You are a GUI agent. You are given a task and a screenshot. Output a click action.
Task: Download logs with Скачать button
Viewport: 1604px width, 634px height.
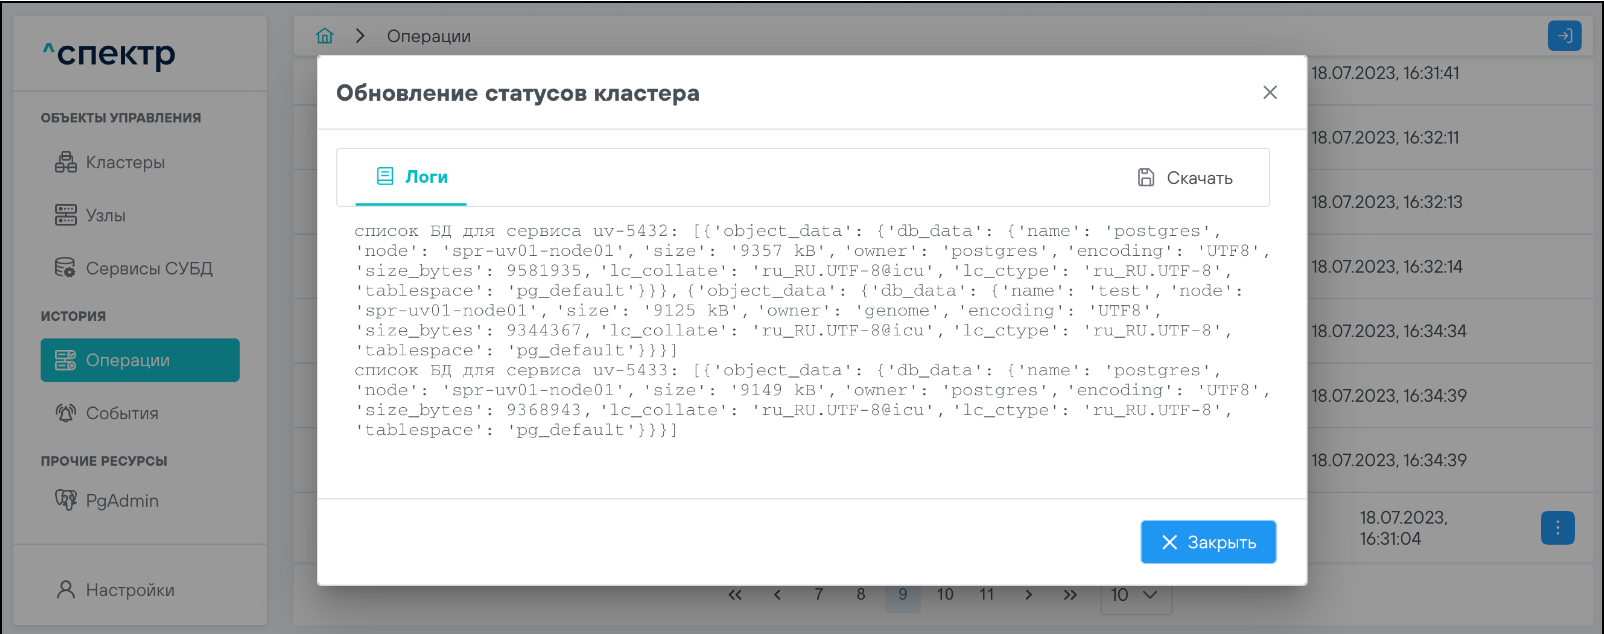1185,178
